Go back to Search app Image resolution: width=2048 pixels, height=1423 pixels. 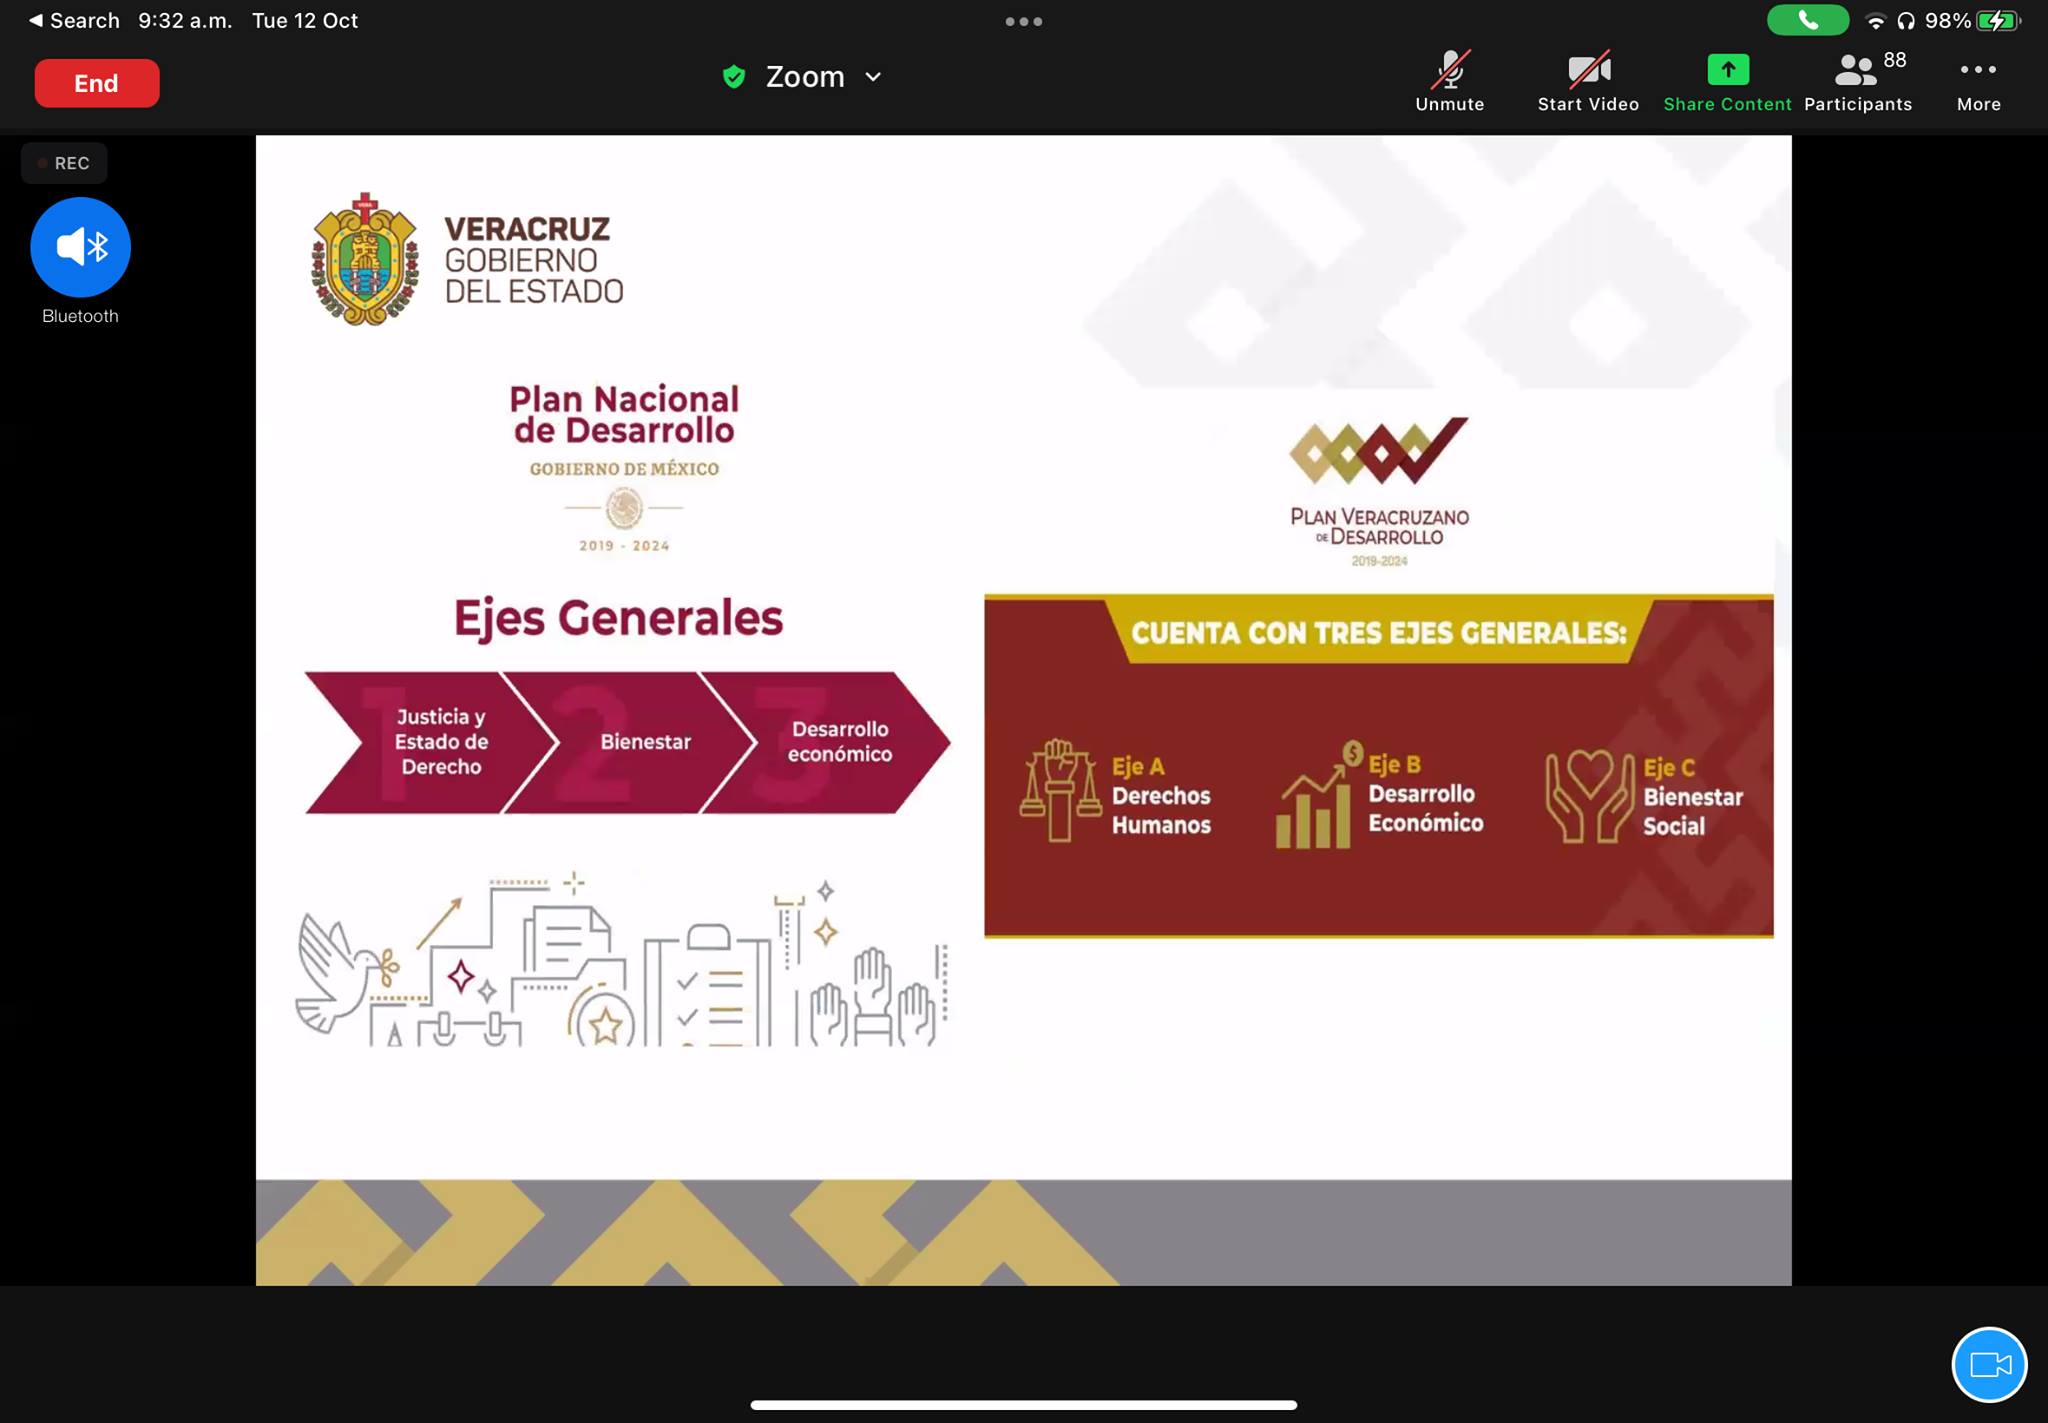[x=73, y=21]
